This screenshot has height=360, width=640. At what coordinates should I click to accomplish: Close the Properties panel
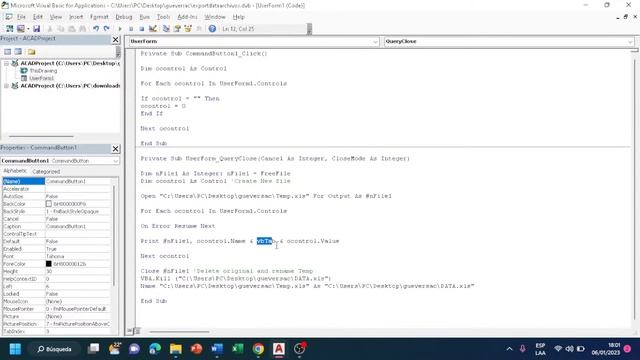[x=116, y=149]
